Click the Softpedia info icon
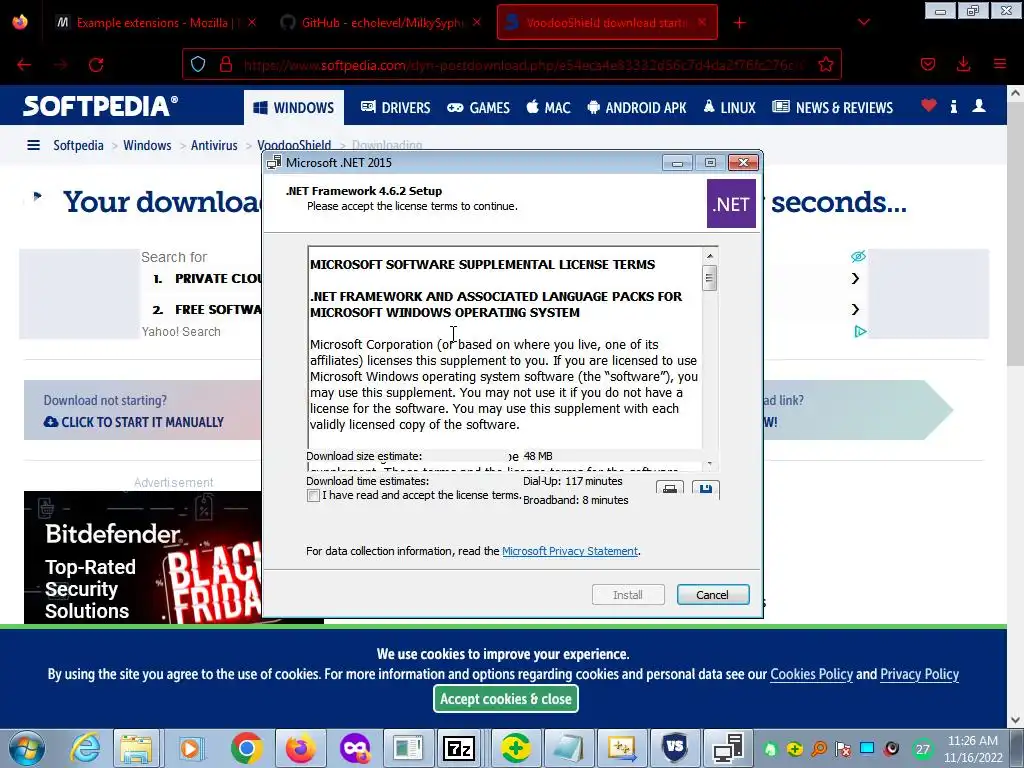 pyautogui.click(x=953, y=106)
